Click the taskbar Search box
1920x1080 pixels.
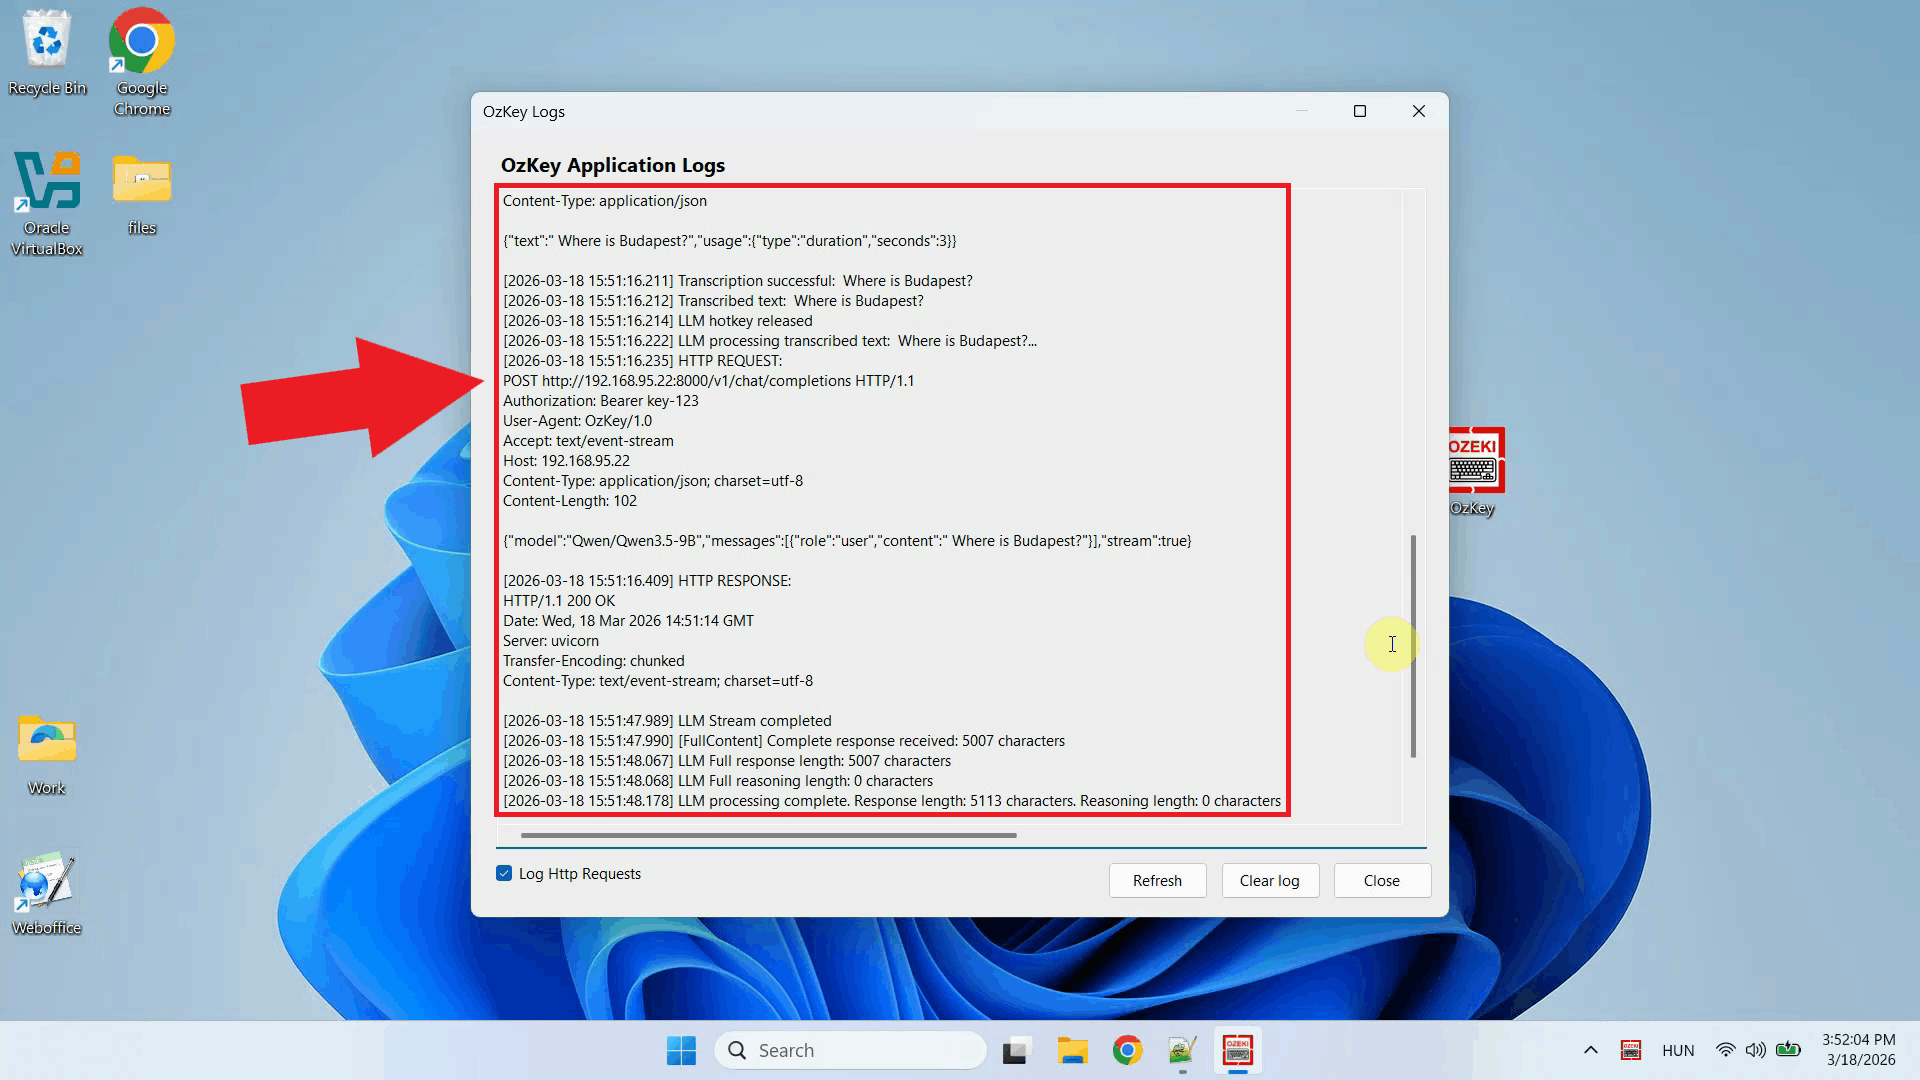pyautogui.click(x=850, y=1050)
